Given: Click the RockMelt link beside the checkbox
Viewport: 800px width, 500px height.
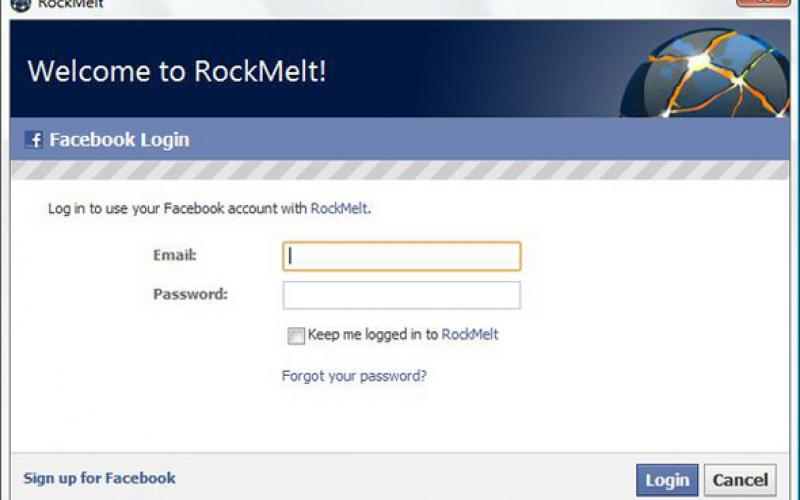Looking at the screenshot, I should (470, 334).
